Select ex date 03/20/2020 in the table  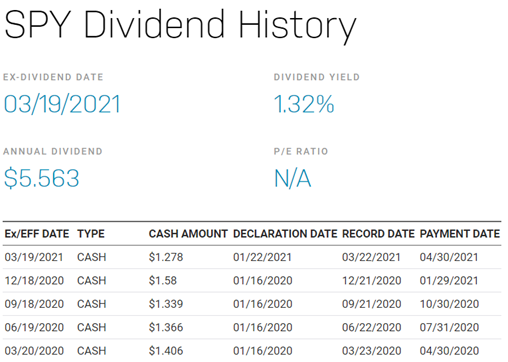[34, 351]
